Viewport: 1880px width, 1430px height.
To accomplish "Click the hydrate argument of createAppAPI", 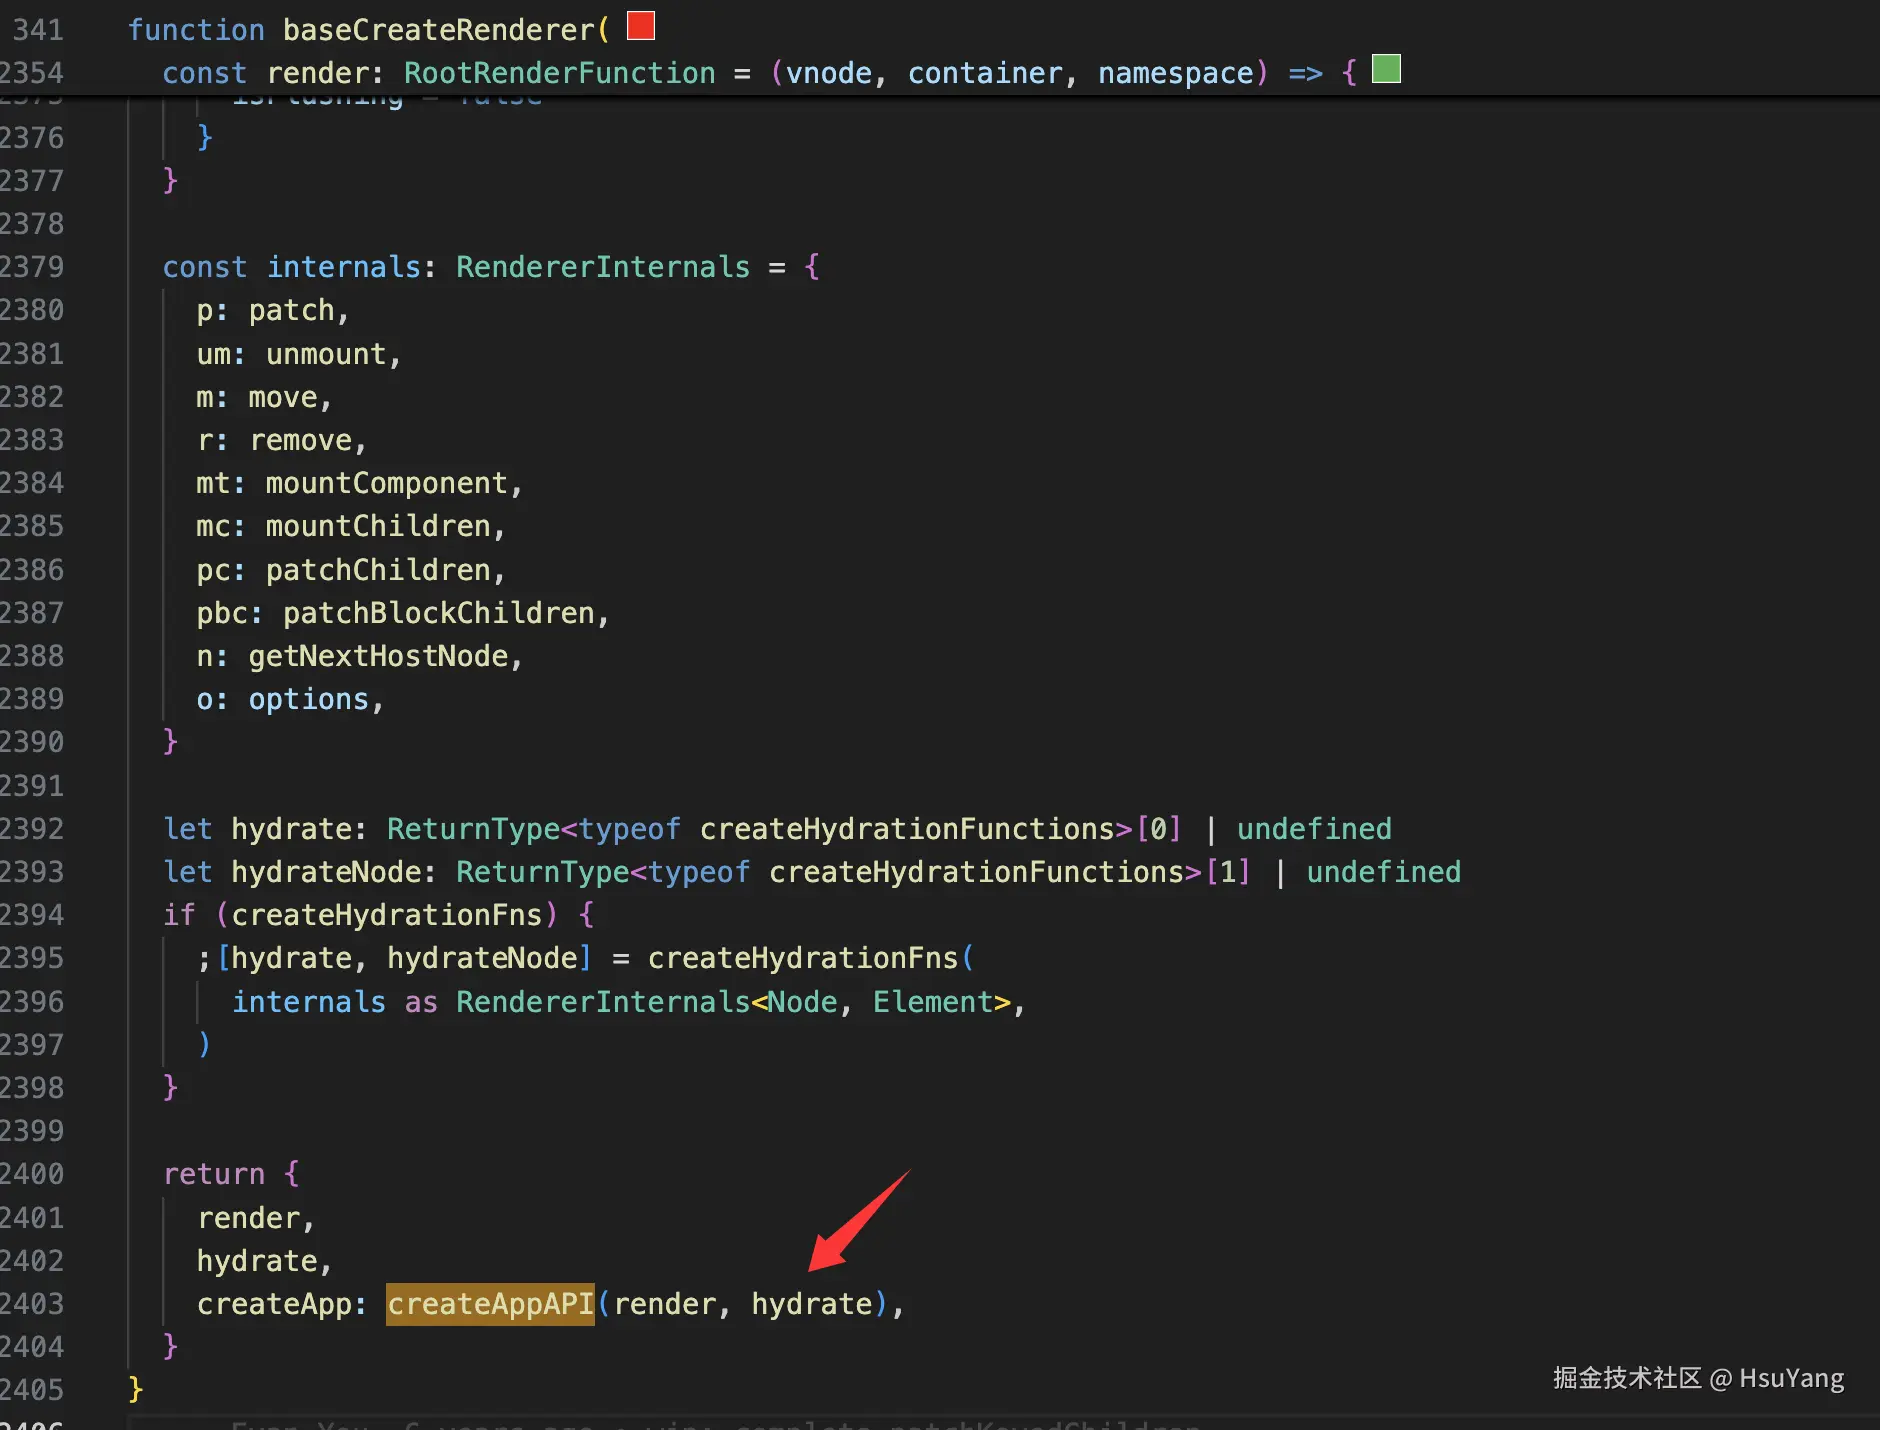I will [x=812, y=1304].
